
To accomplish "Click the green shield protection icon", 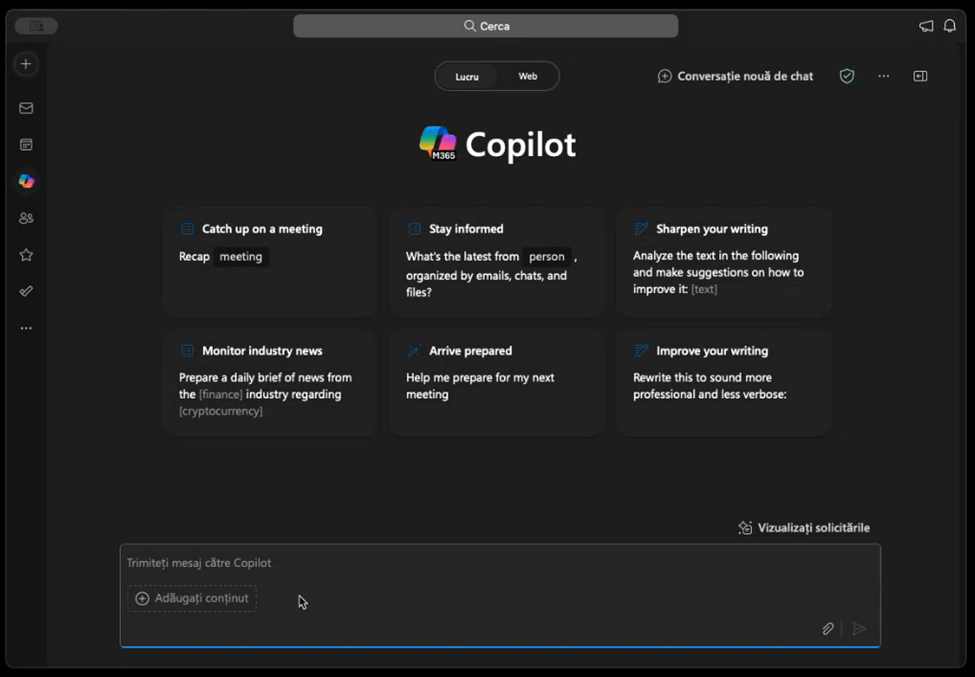I will point(847,76).
